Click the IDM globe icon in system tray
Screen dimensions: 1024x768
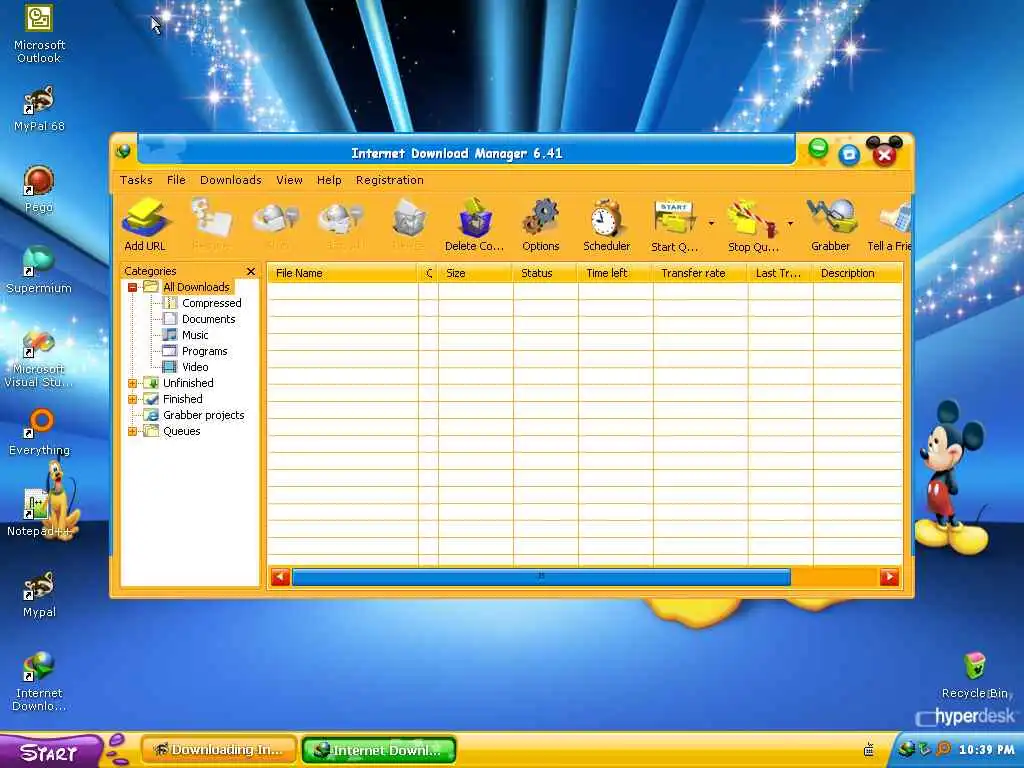coord(906,749)
